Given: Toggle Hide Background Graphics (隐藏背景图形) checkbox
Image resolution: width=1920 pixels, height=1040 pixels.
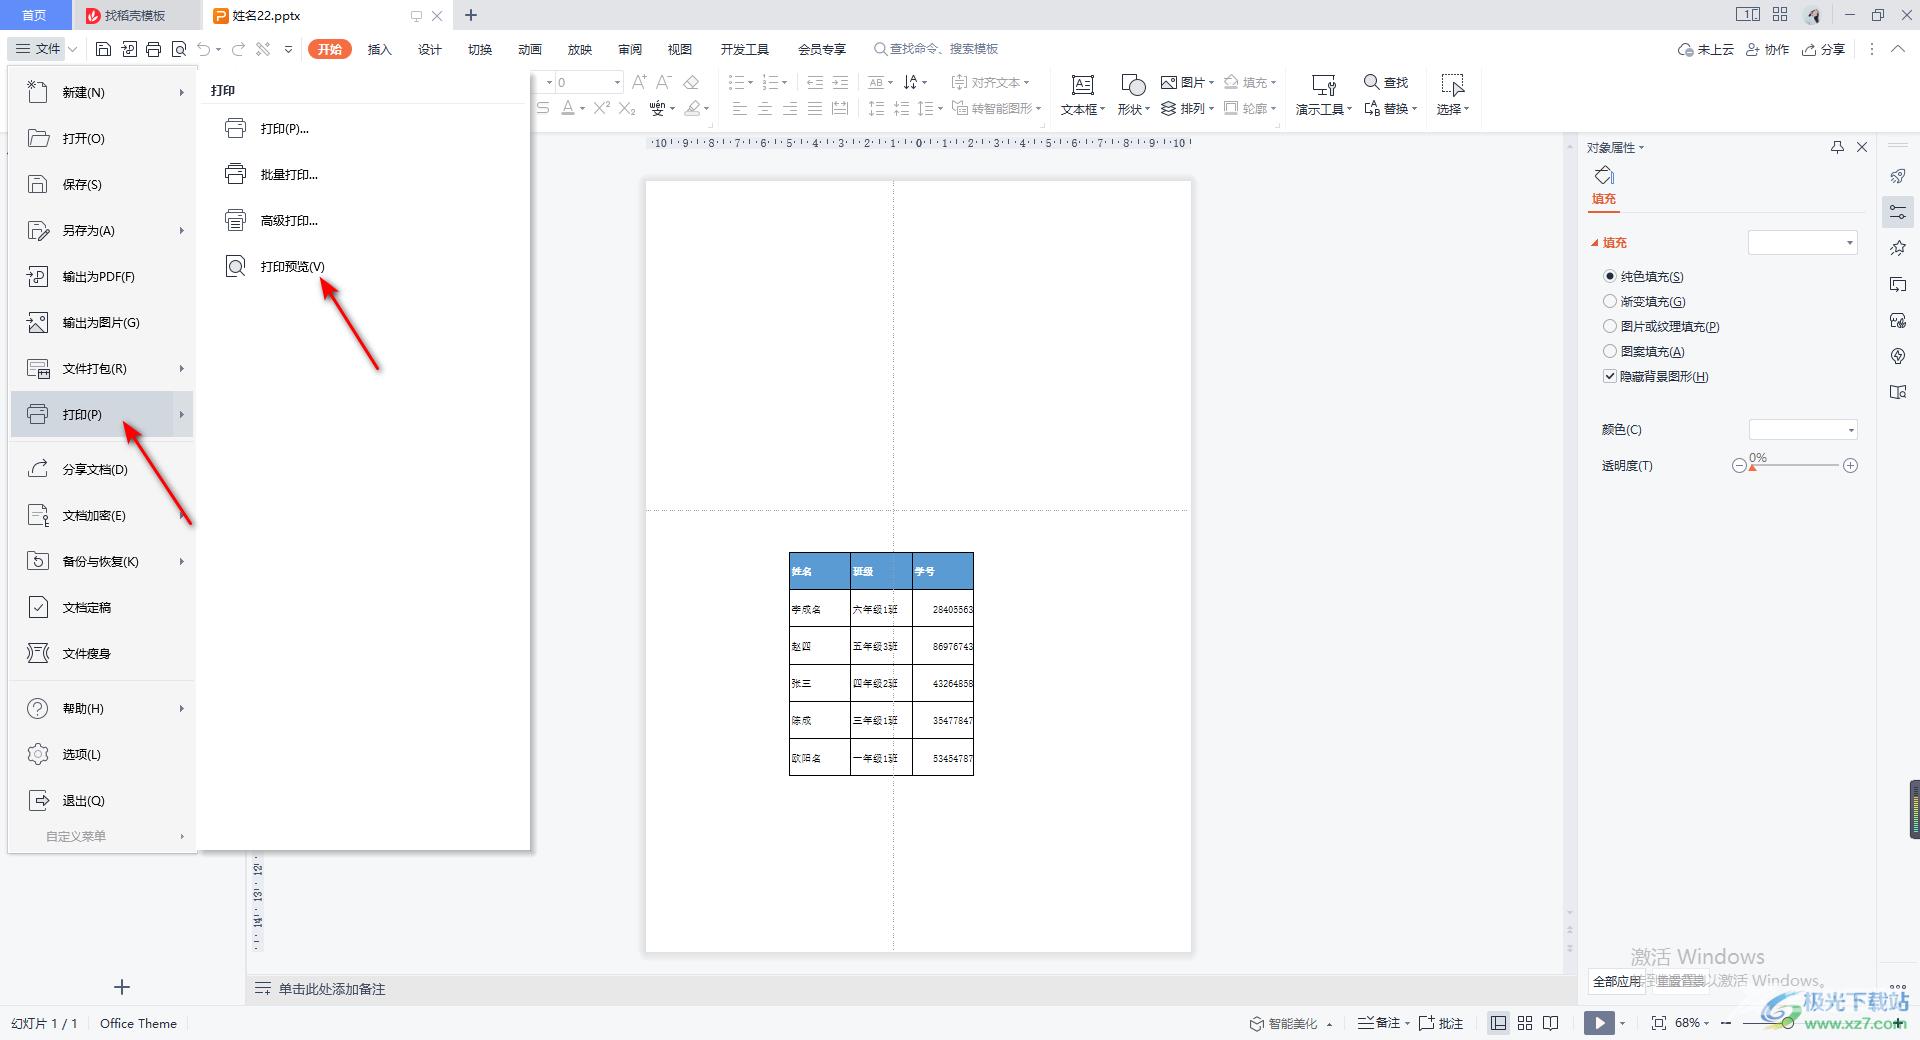Looking at the screenshot, I should (1610, 376).
